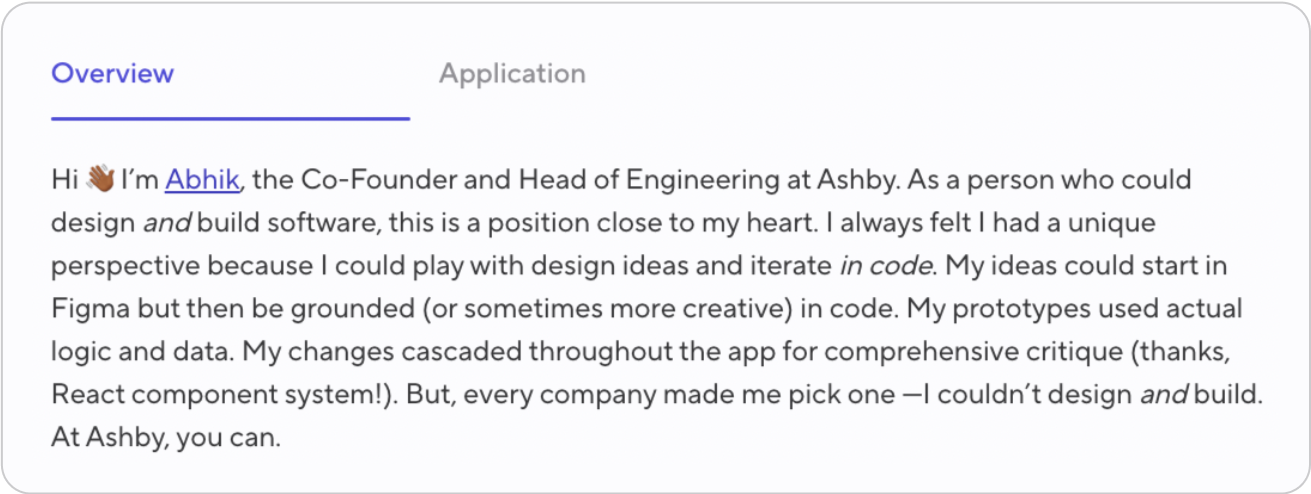Click the purple underline beneath Overview
The height and width of the screenshot is (494, 1311).
[x=230, y=118]
